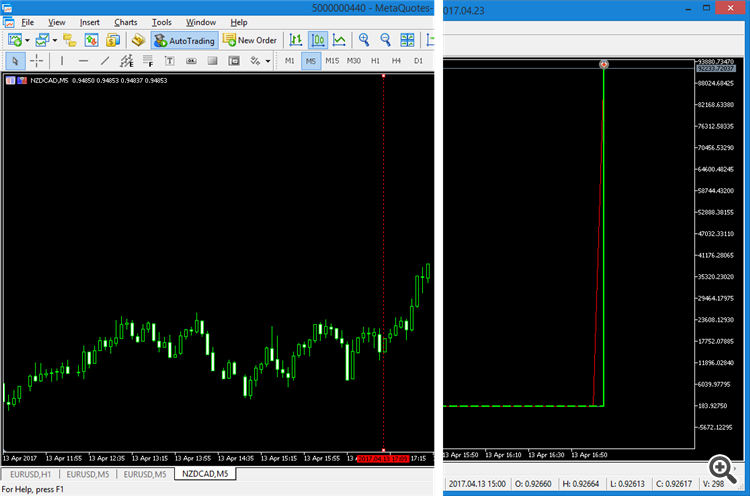This screenshot has height=496, width=750.
Task: Open the Charts menu
Action: click(x=125, y=22)
